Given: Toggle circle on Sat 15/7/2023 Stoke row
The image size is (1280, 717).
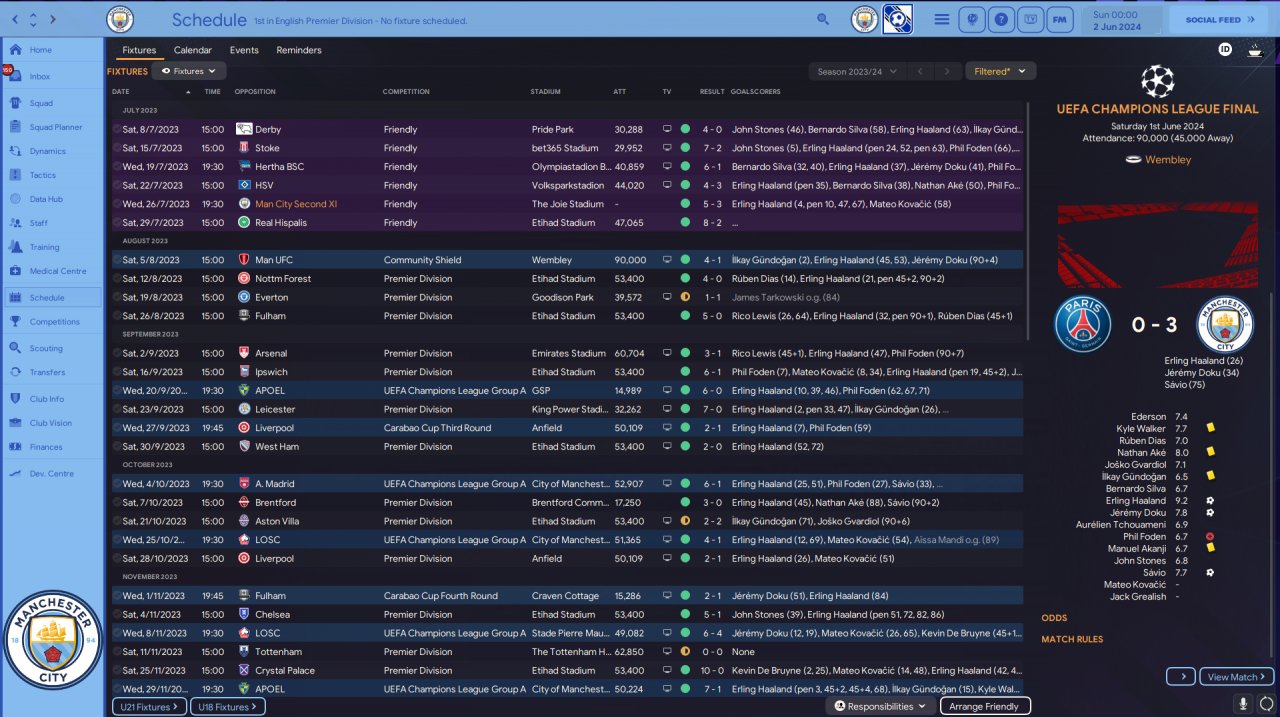Looking at the screenshot, I should tap(117, 148).
